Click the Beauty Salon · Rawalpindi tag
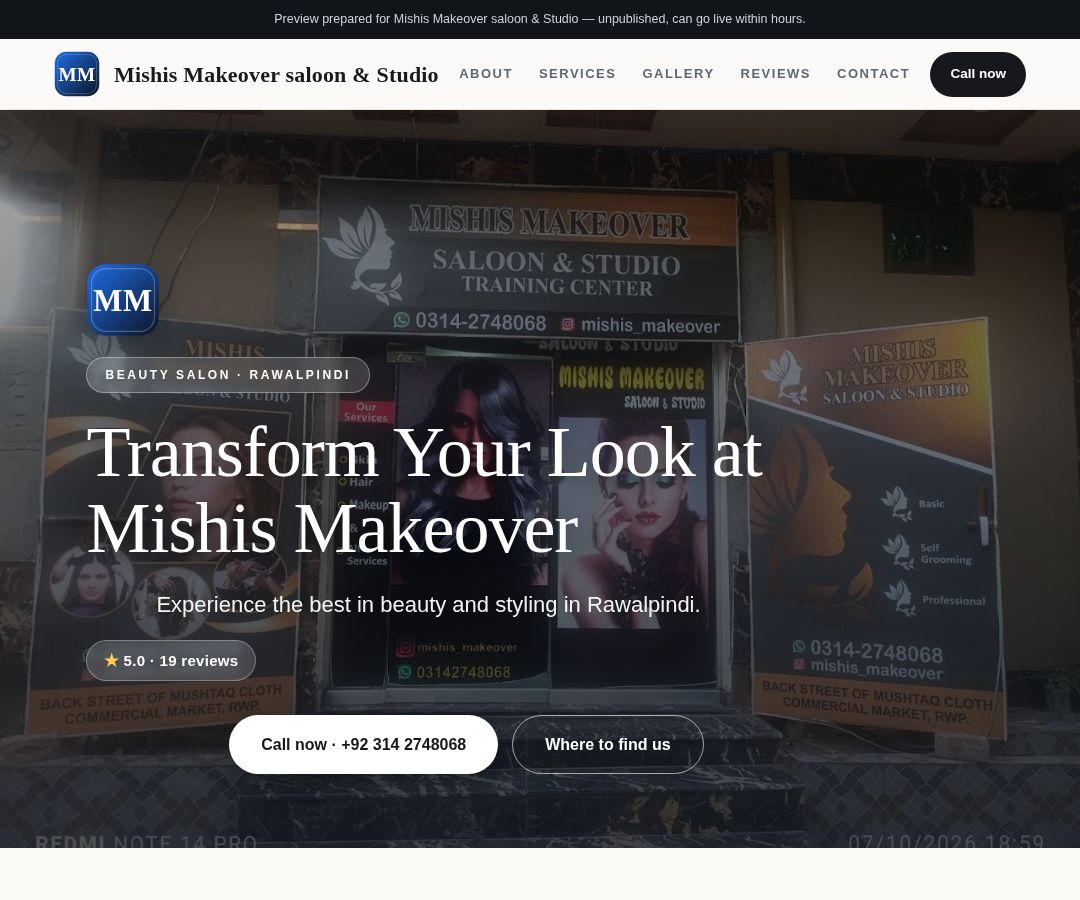This screenshot has width=1080, height=900. pos(228,375)
